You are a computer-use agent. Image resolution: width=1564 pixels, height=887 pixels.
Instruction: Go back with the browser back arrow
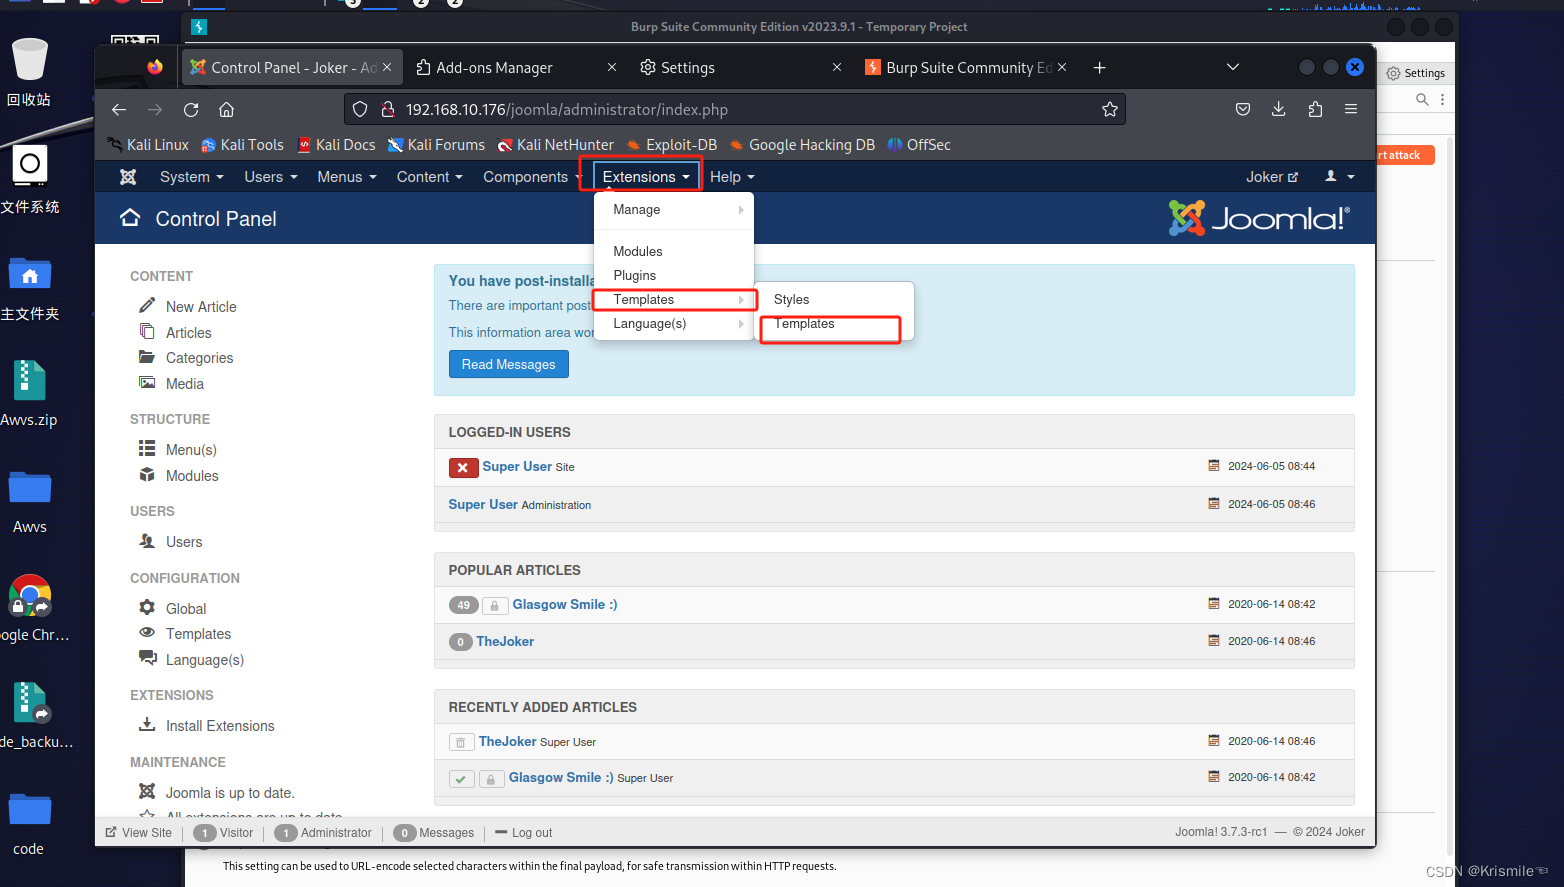coord(119,110)
